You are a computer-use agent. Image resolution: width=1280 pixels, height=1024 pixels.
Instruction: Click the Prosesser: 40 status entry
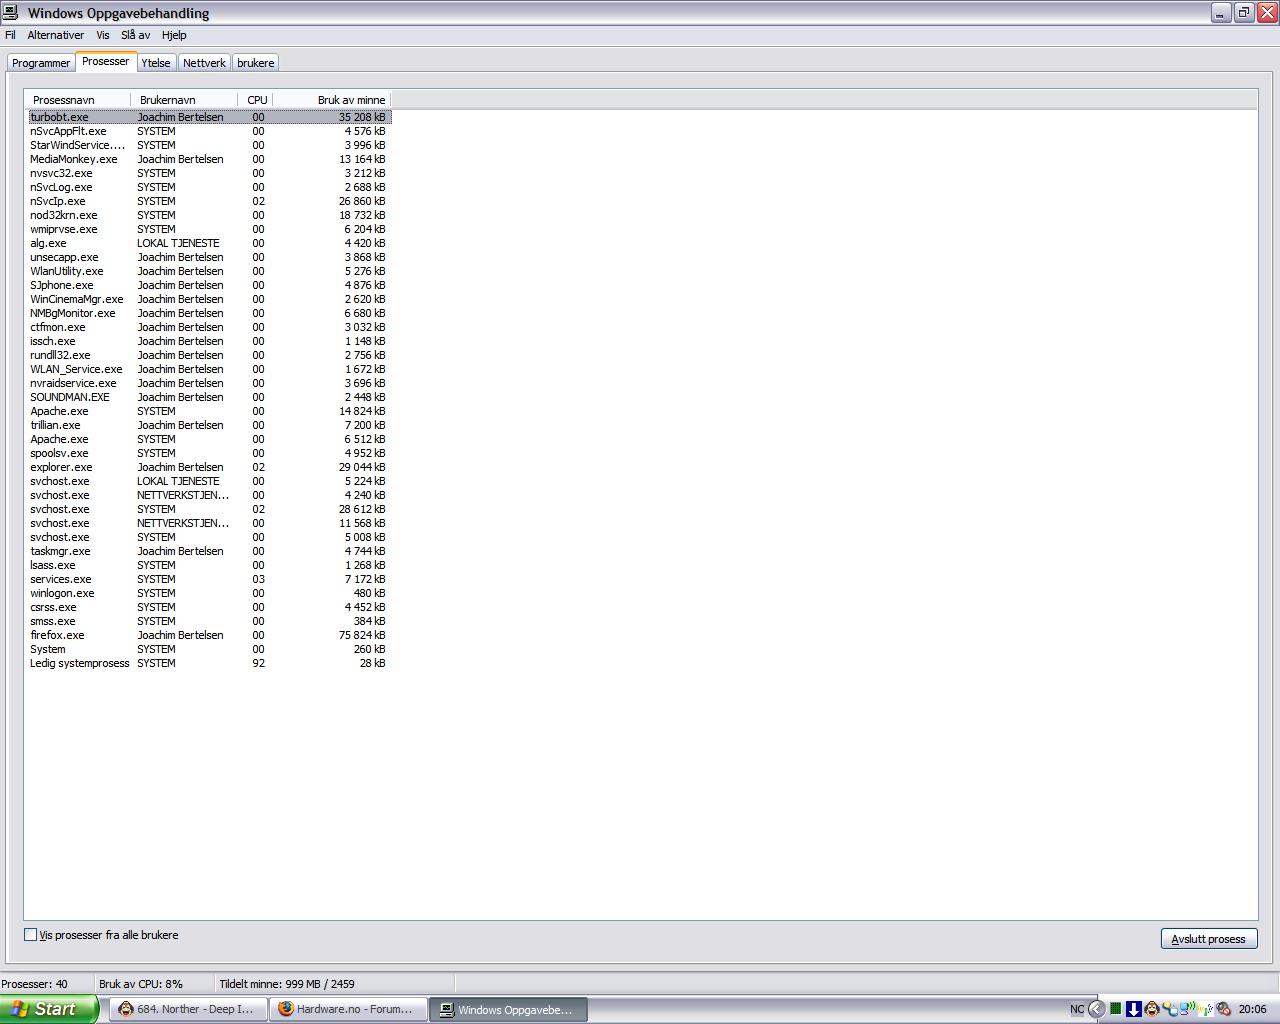[x=35, y=984]
